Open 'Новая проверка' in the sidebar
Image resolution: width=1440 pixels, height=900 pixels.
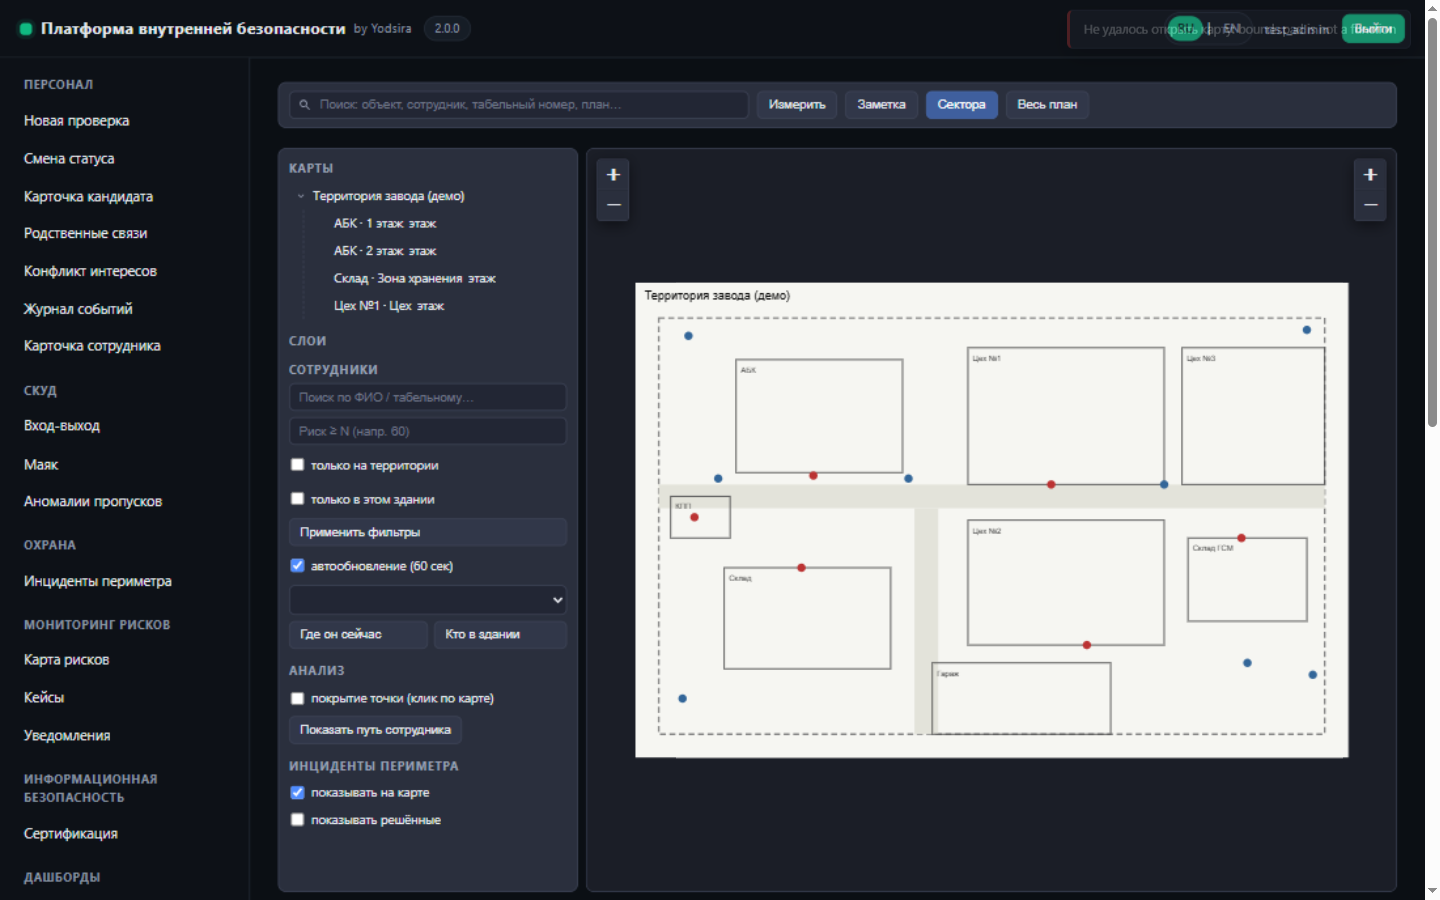click(77, 121)
